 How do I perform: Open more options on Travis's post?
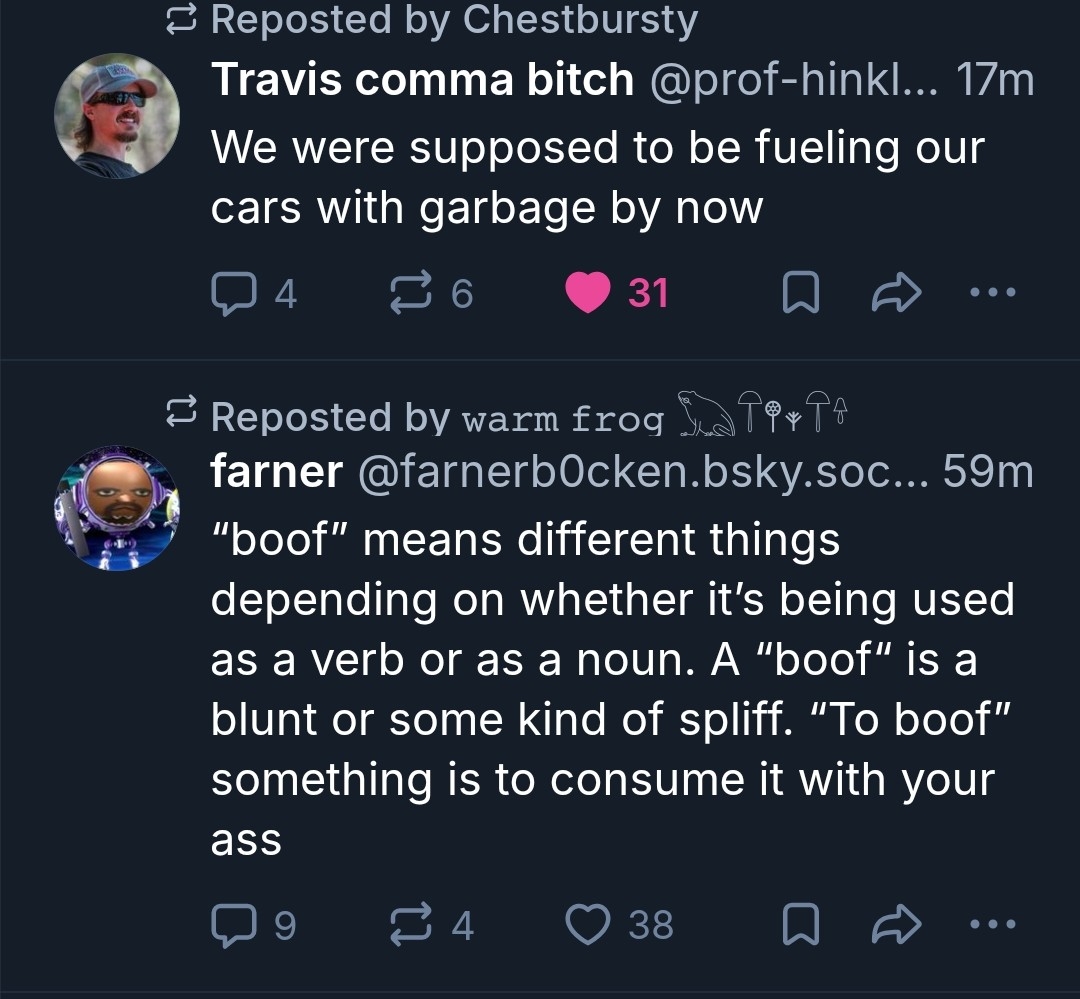coord(993,293)
